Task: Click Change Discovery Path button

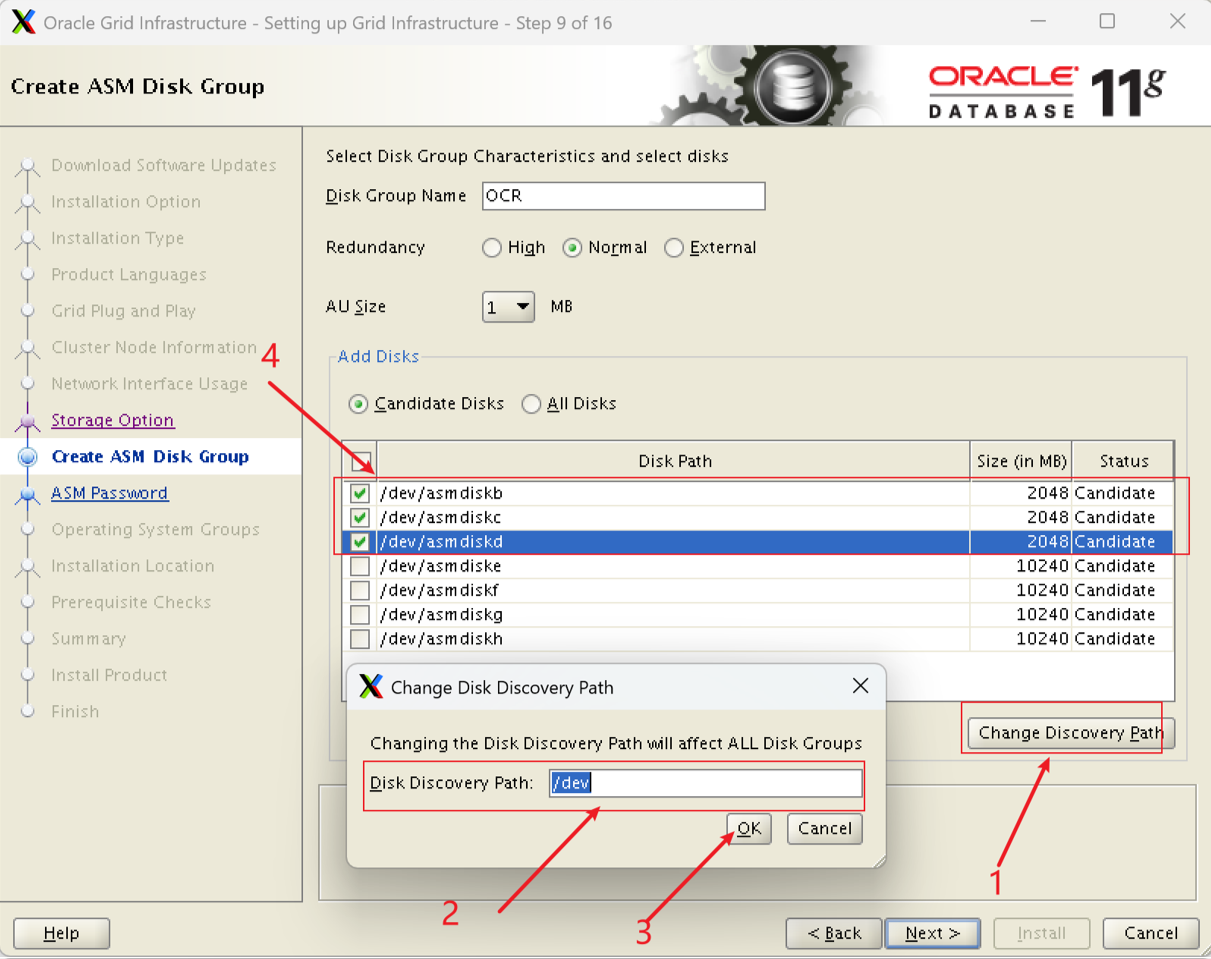Action: point(1071,733)
